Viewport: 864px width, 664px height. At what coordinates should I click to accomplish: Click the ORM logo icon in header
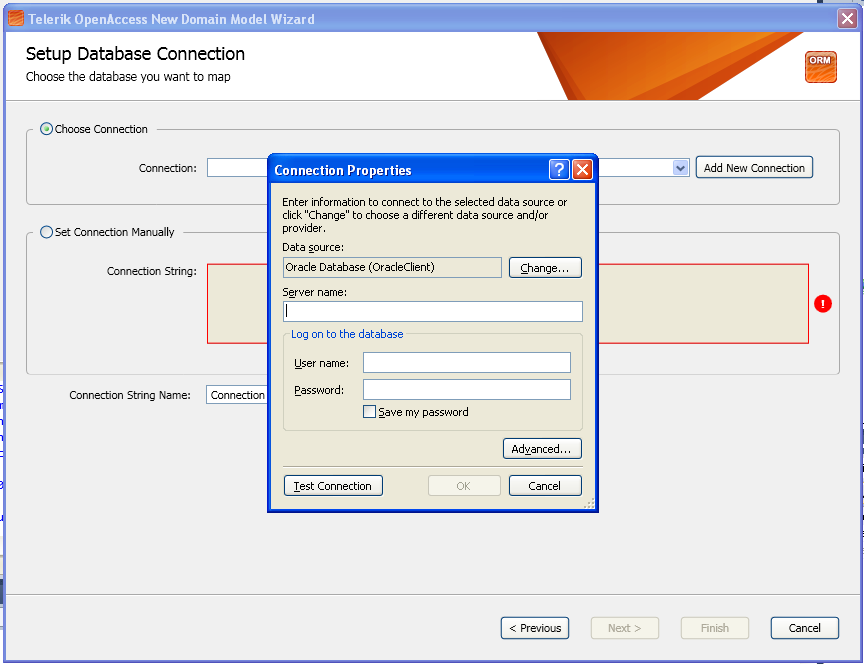click(x=820, y=67)
